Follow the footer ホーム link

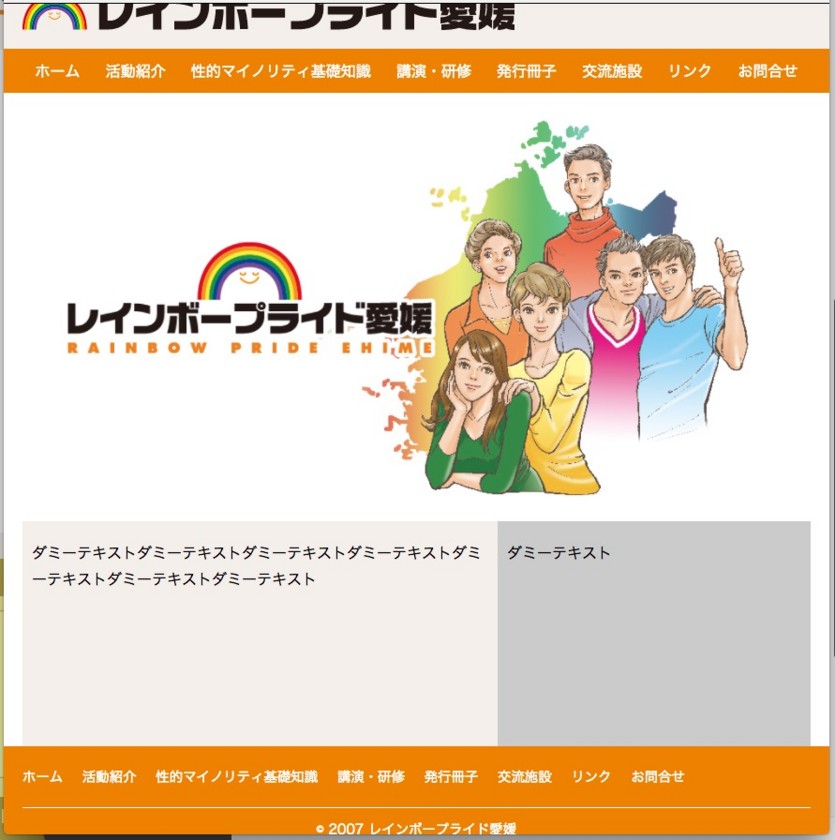pos(42,776)
